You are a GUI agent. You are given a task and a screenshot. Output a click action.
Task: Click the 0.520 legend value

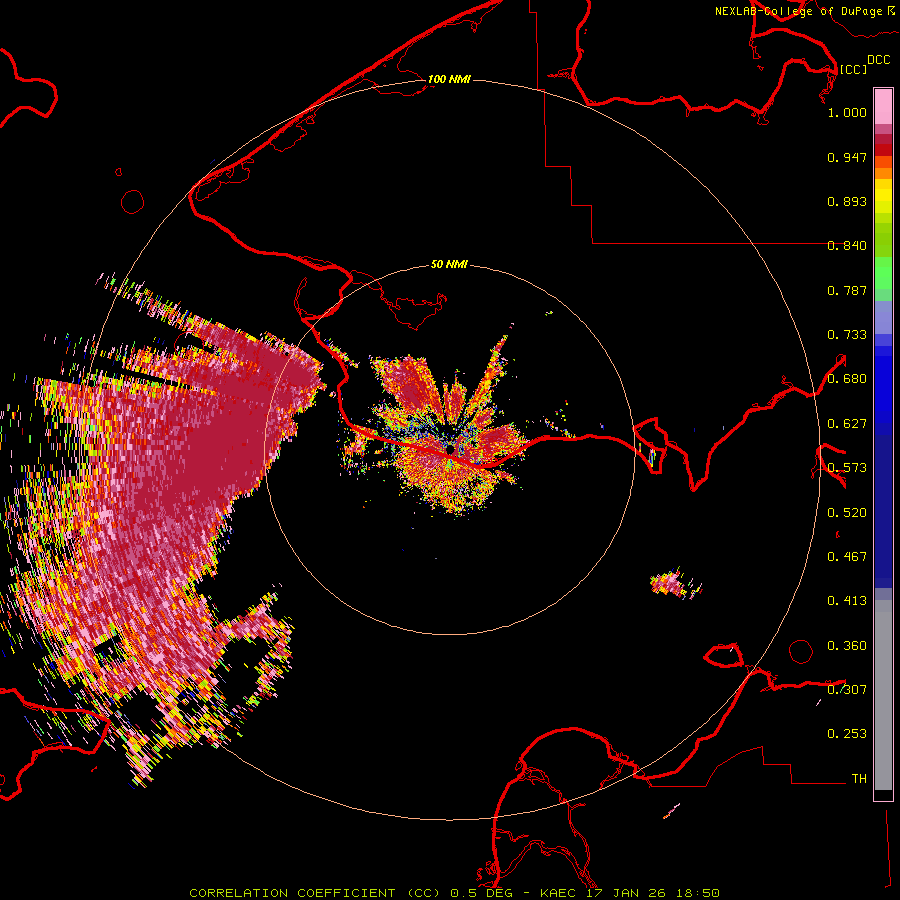point(847,513)
